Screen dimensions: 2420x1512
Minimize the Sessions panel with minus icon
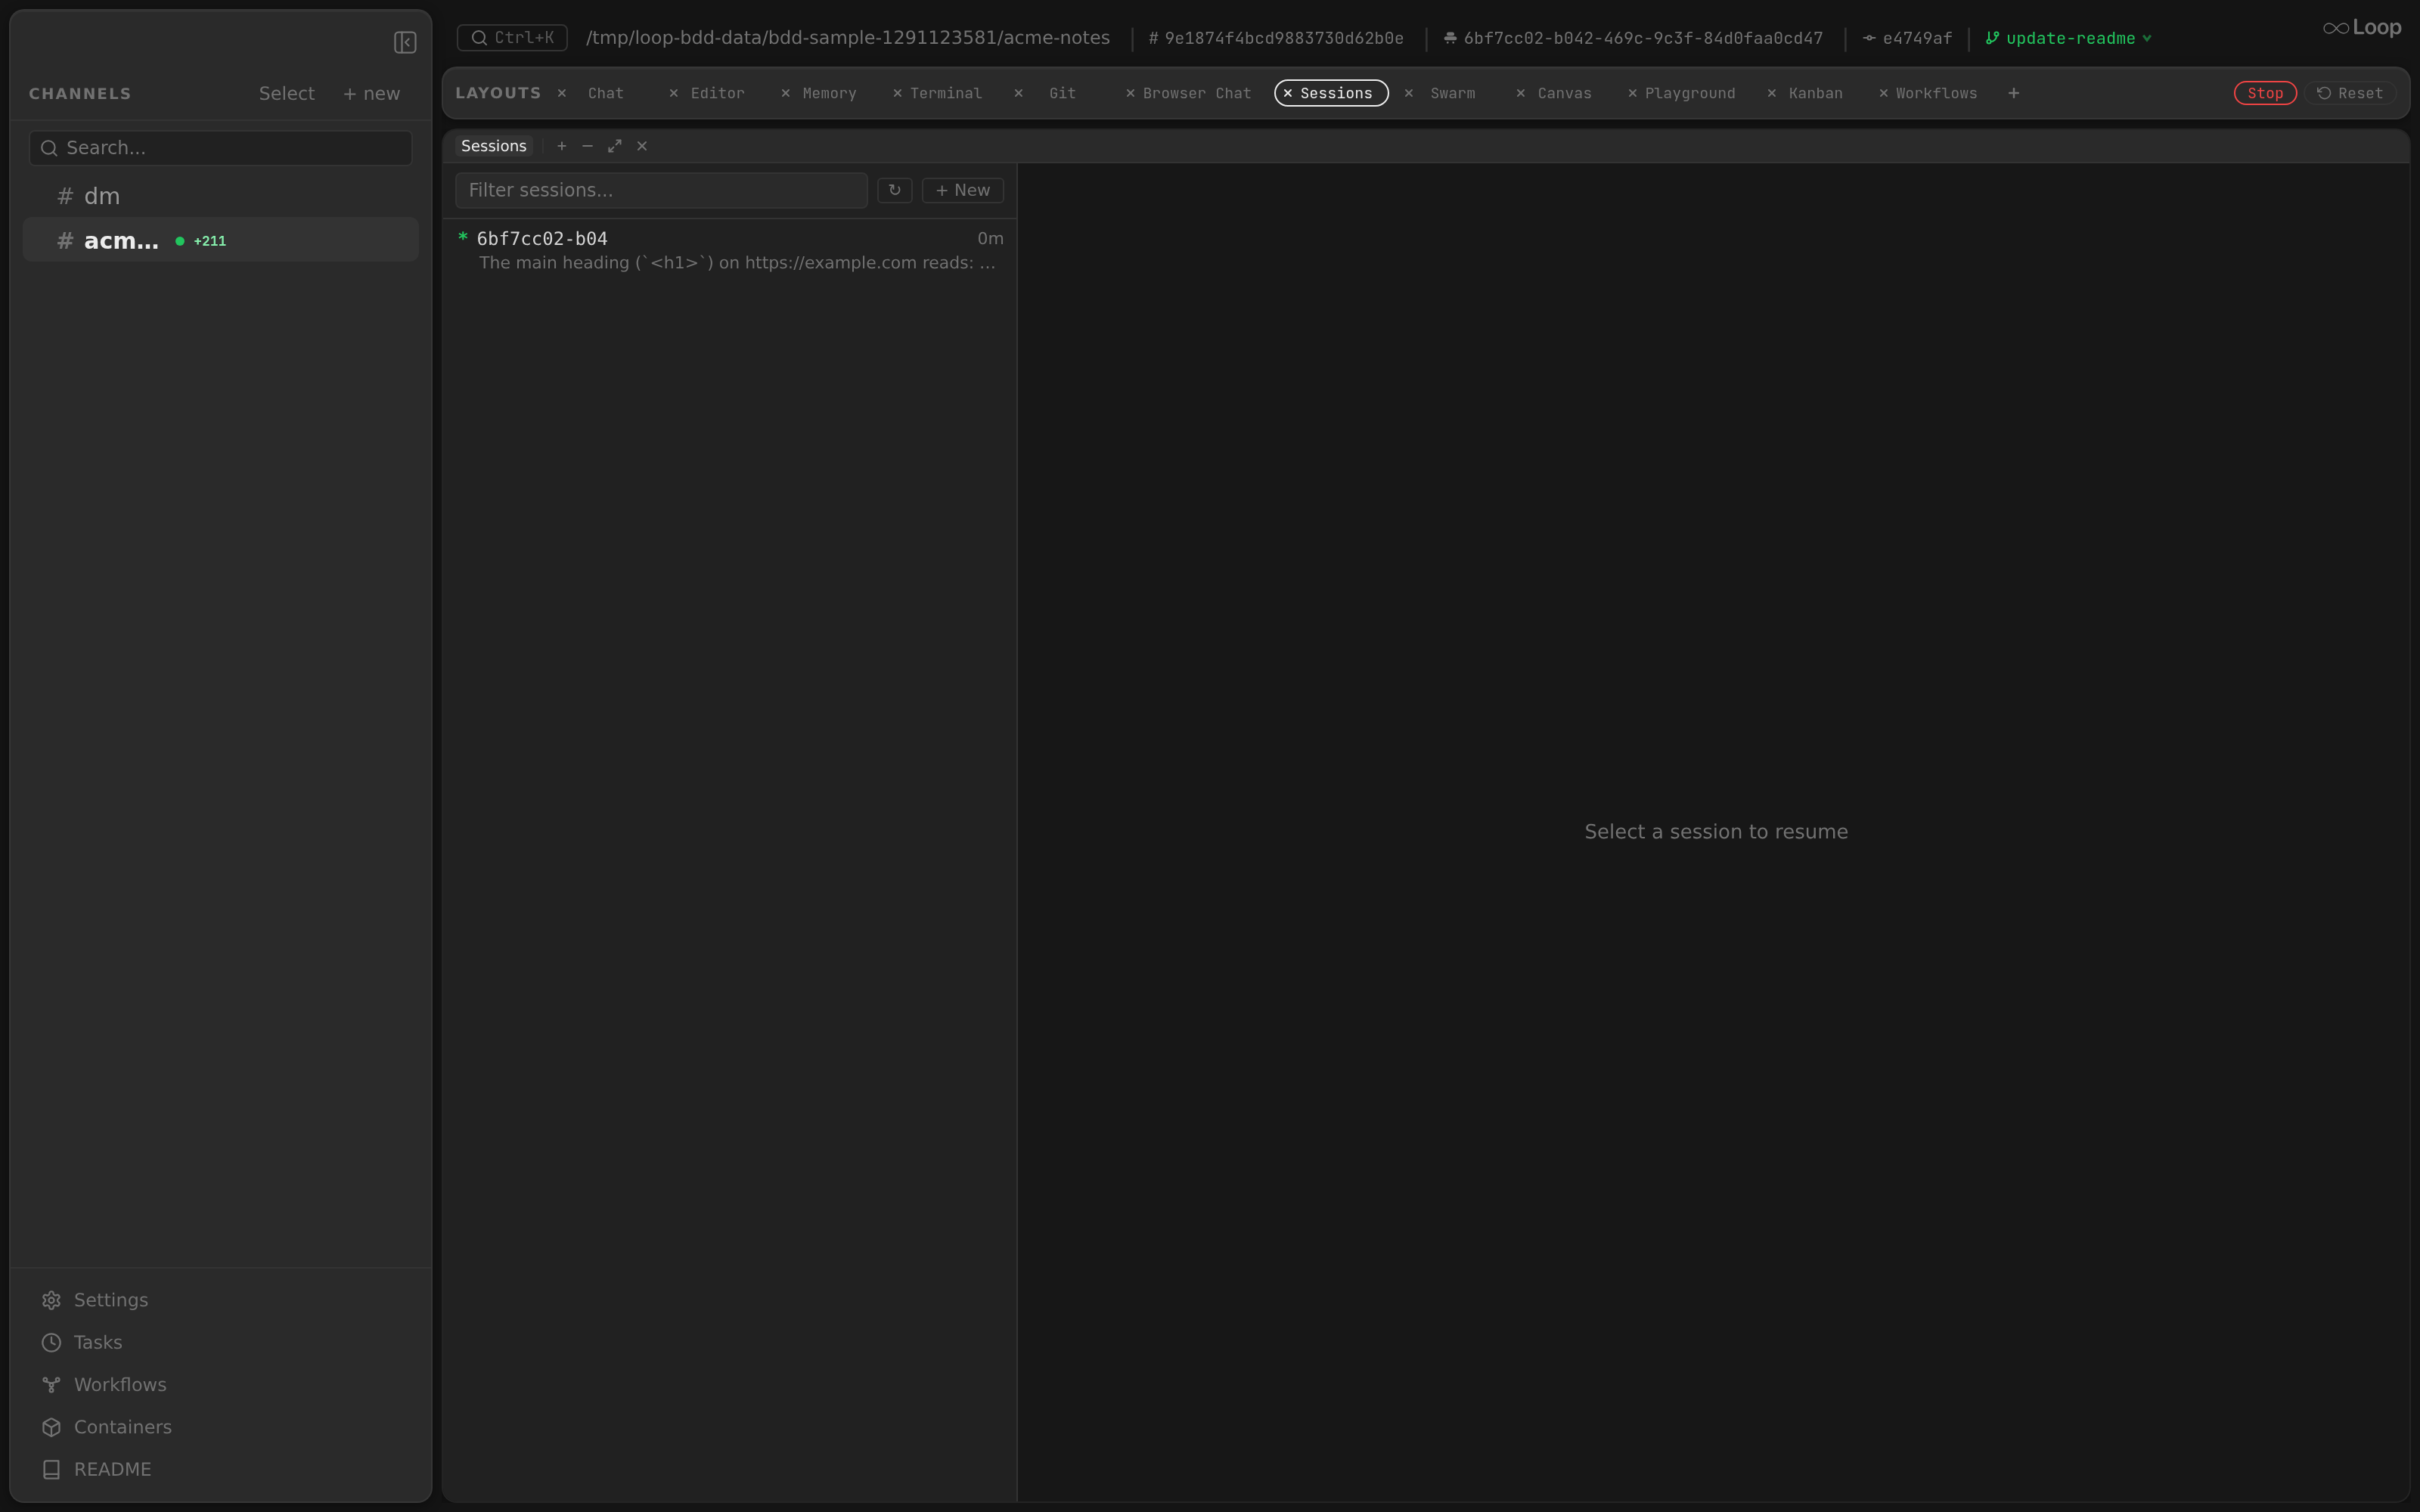pyautogui.click(x=588, y=146)
